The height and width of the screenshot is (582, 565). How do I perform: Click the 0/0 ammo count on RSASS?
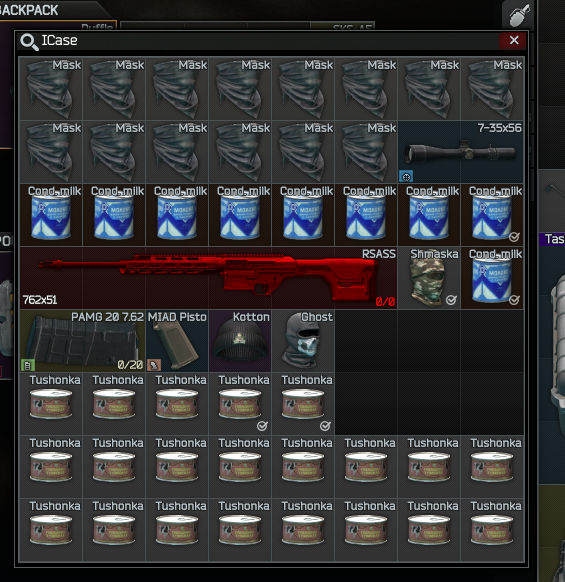(x=385, y=302)
